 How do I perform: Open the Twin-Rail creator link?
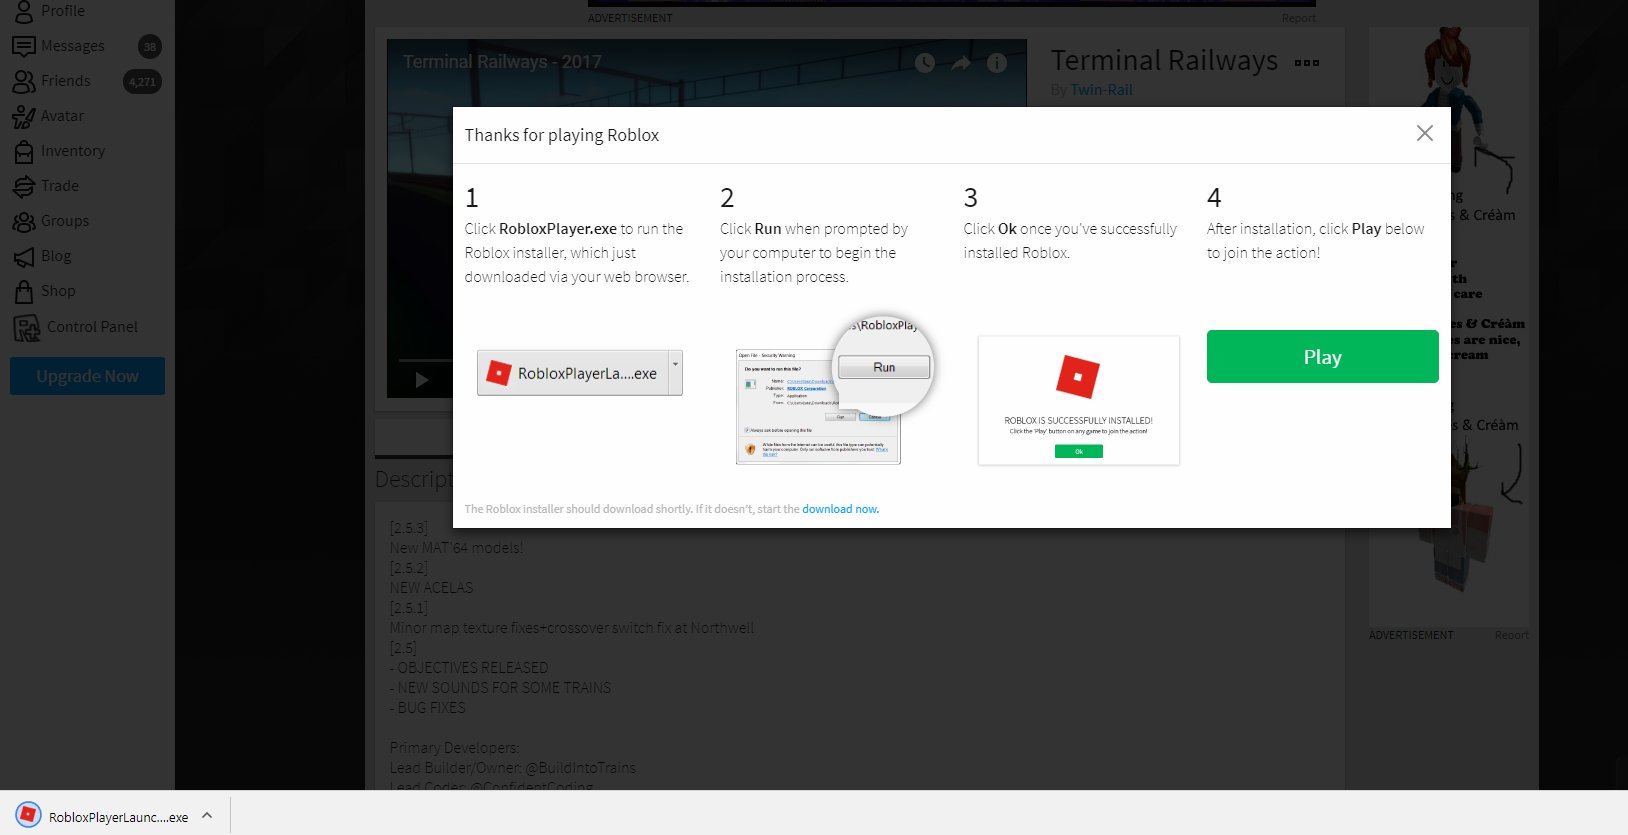tap(1101, 90)
